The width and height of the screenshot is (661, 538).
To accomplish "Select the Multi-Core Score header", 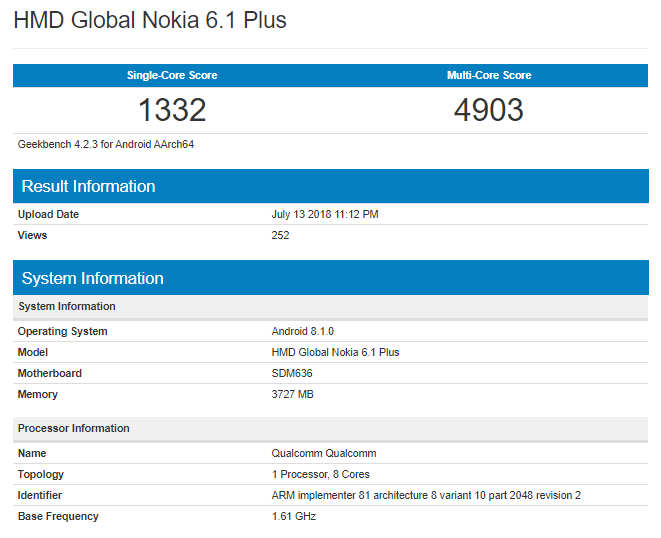I will [489, 75].
